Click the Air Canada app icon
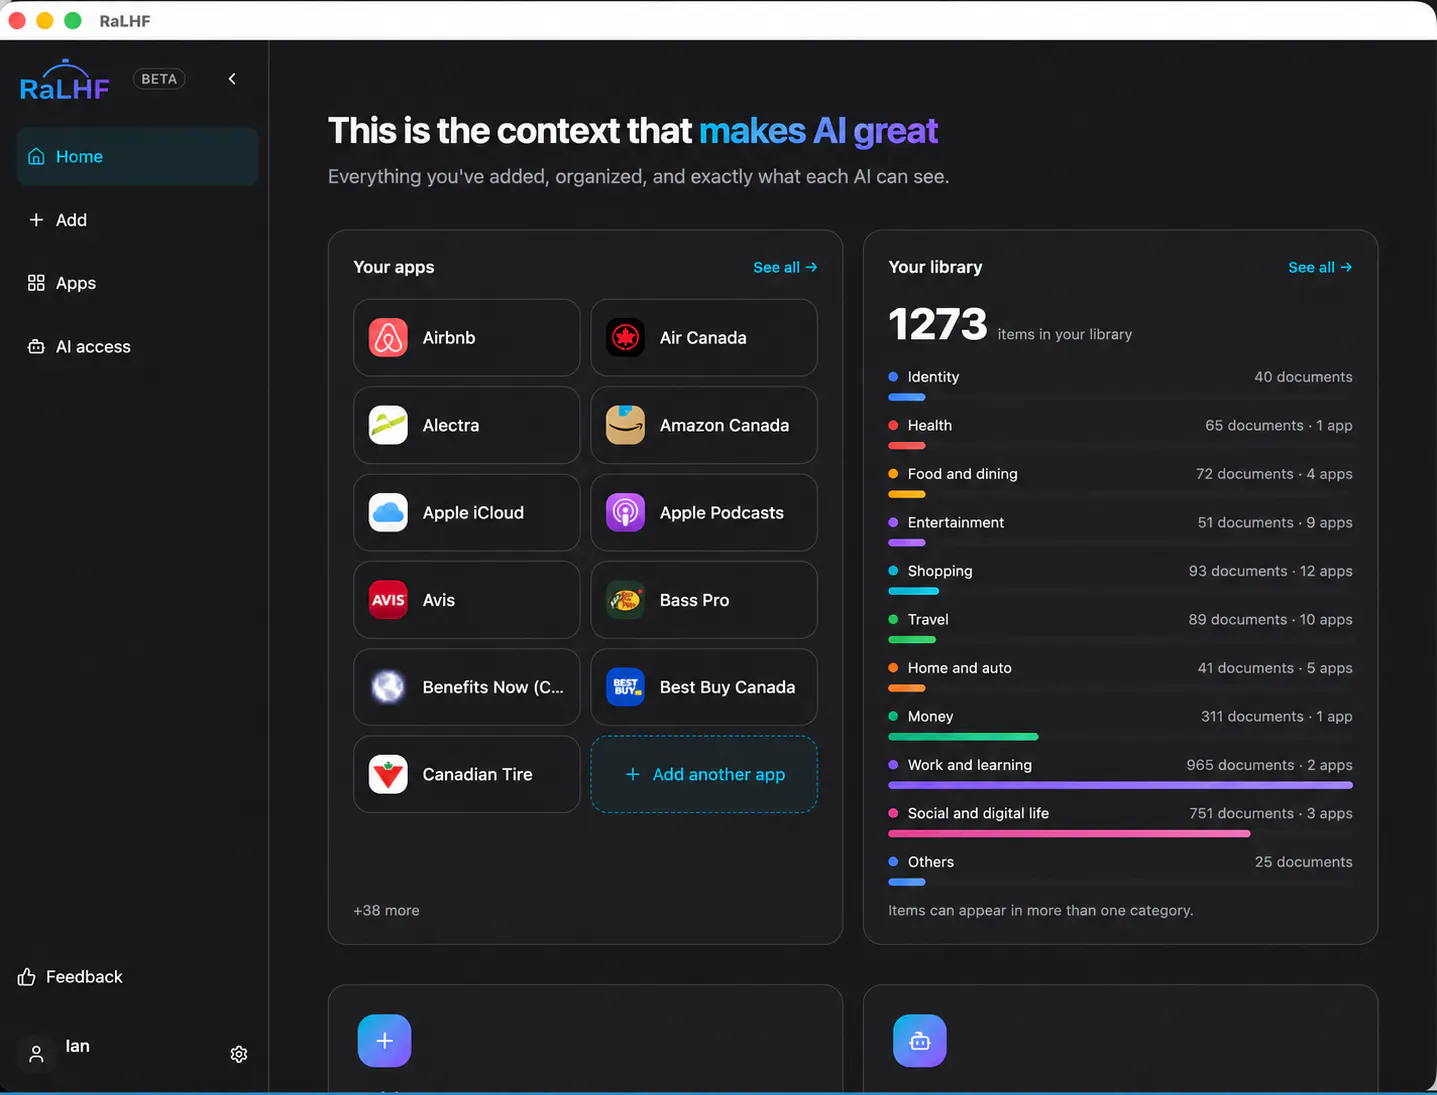The image size is (1437, 1095). [x=625, y=338]
